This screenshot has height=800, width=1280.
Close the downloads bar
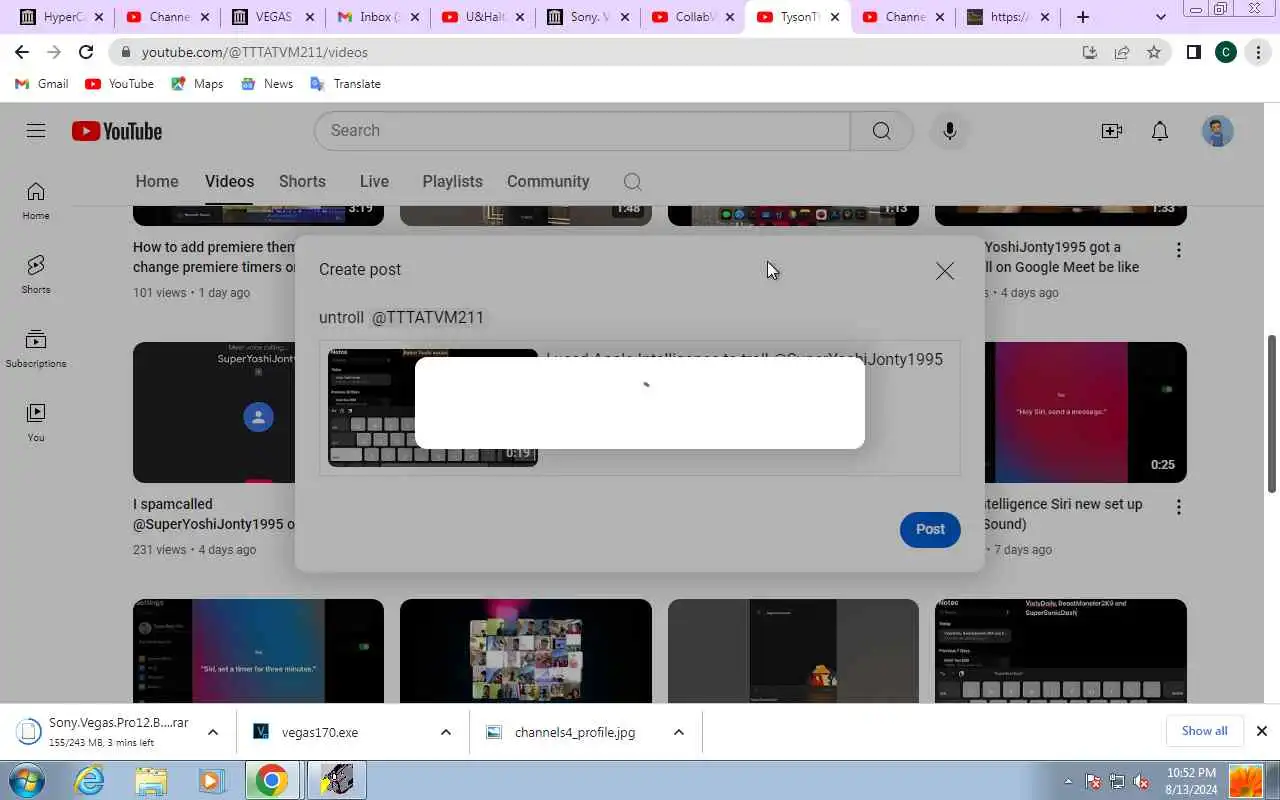click(1261, 731)
